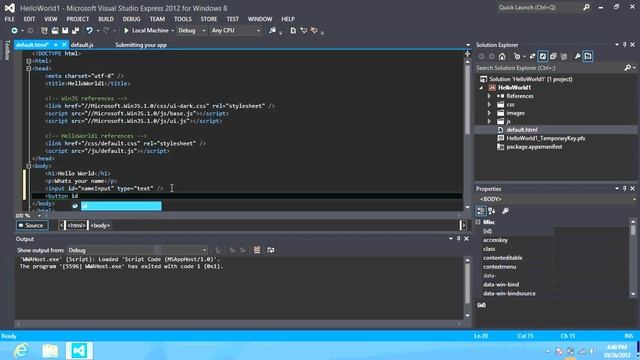This screenshot has width=640, height=360.
Task: Open the Local Machine target dropdown arrow
Action: point(172,31)
